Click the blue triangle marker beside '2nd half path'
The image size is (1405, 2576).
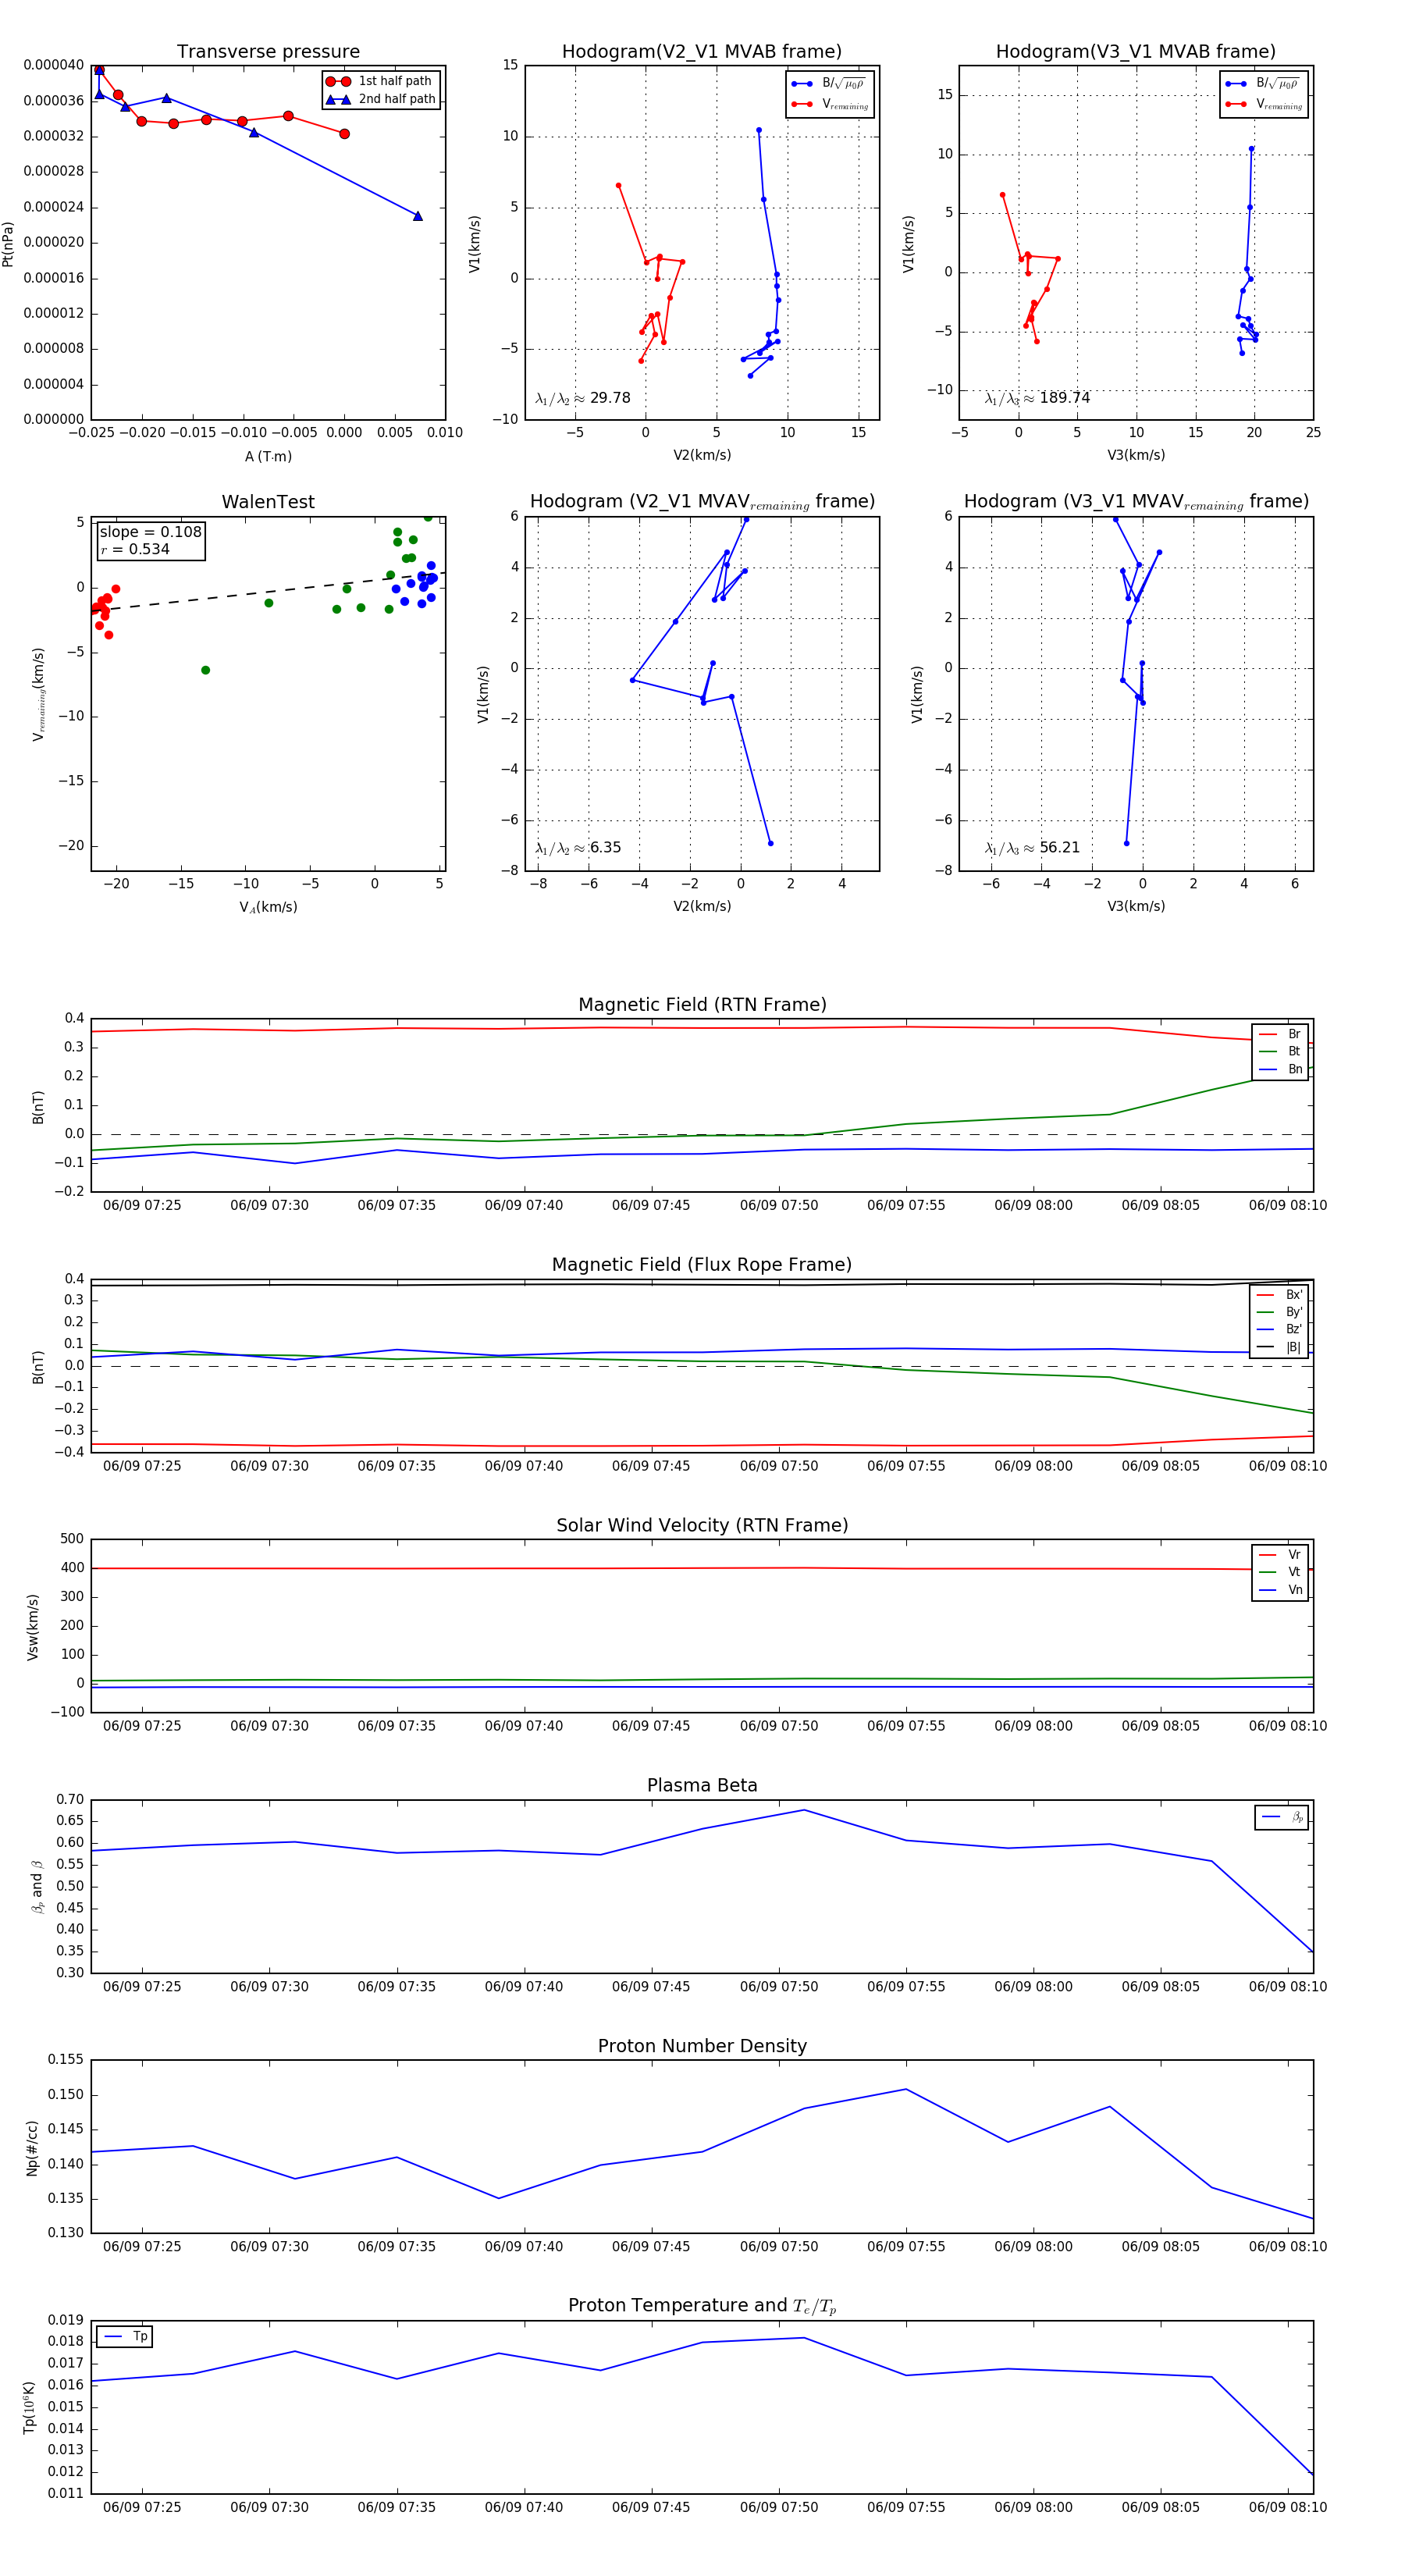[x=338, y=99]
